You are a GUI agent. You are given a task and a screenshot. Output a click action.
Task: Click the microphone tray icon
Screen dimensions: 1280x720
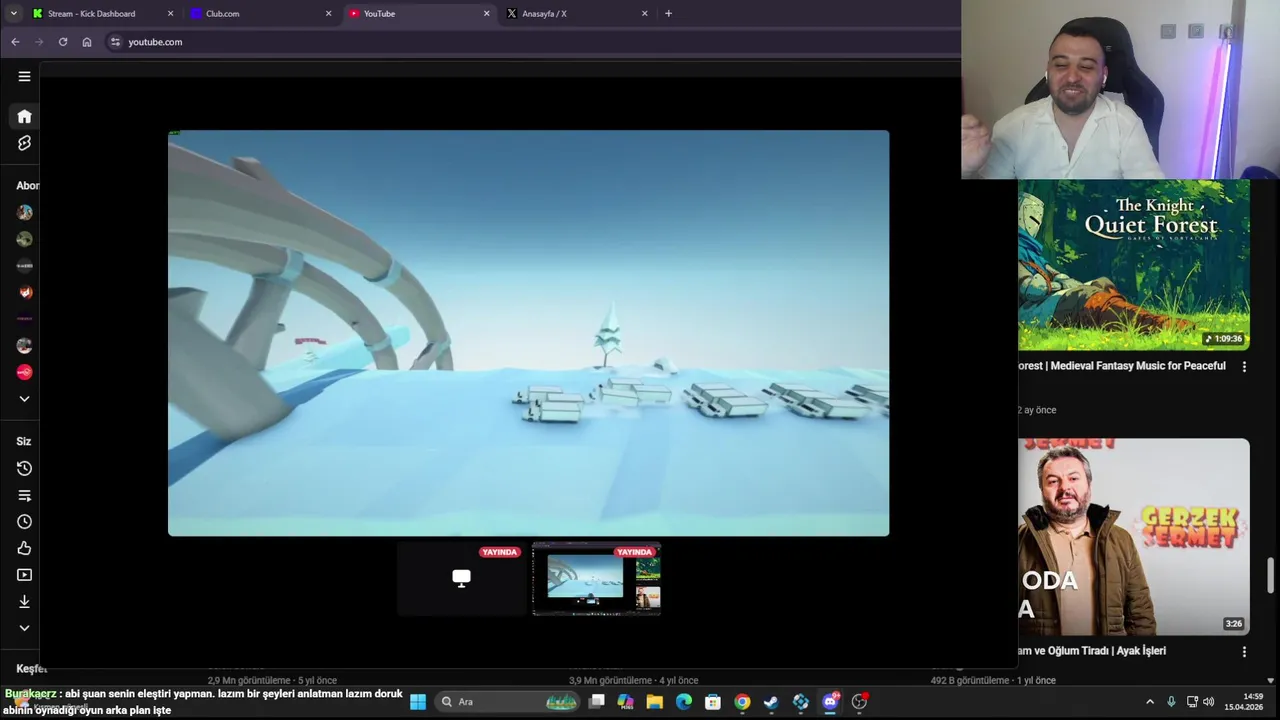click(1171, 702)
